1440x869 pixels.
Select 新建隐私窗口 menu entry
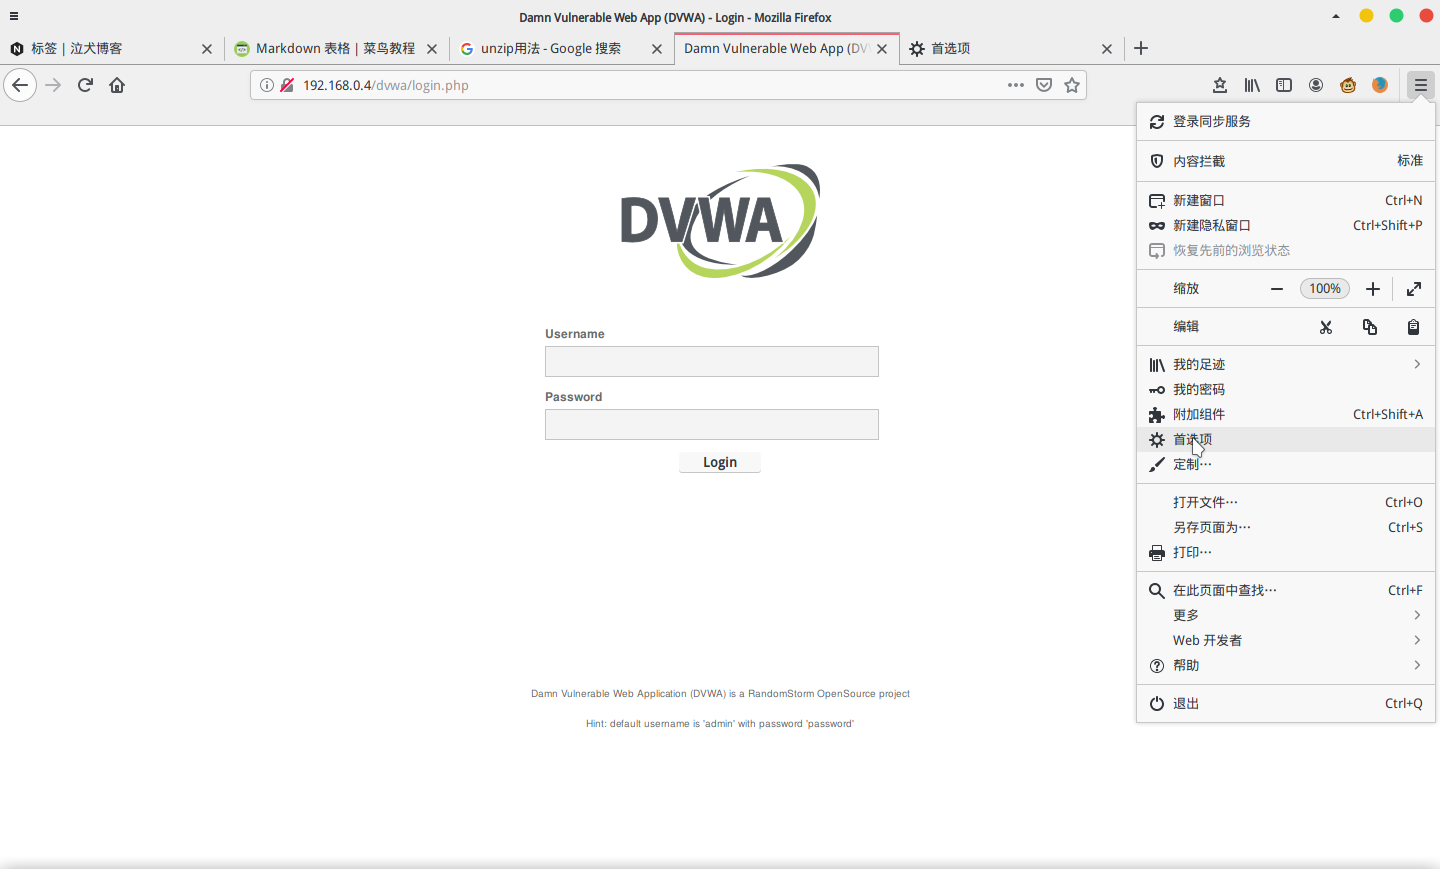[1212, 226]
